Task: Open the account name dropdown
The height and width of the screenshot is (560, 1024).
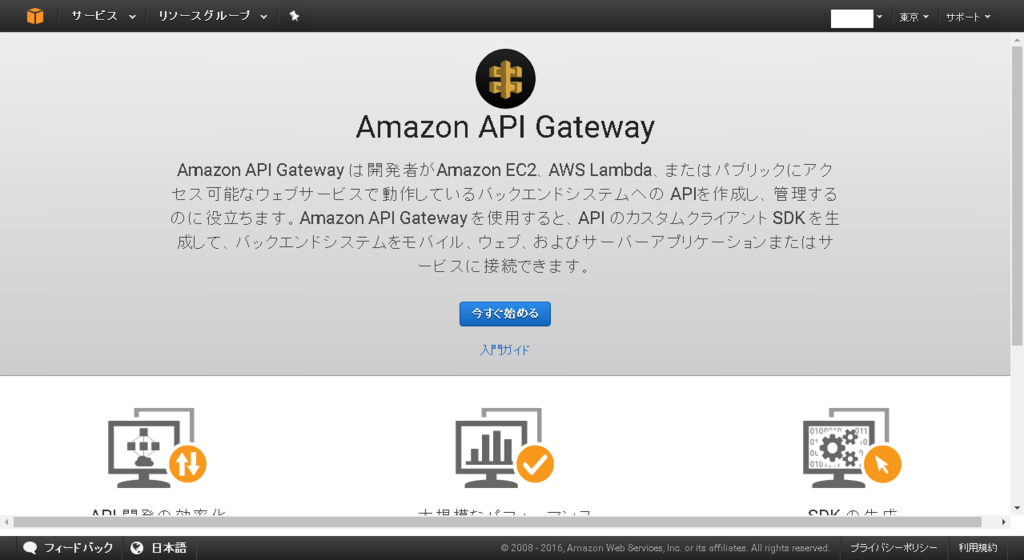Action: (x=856, y=18)
